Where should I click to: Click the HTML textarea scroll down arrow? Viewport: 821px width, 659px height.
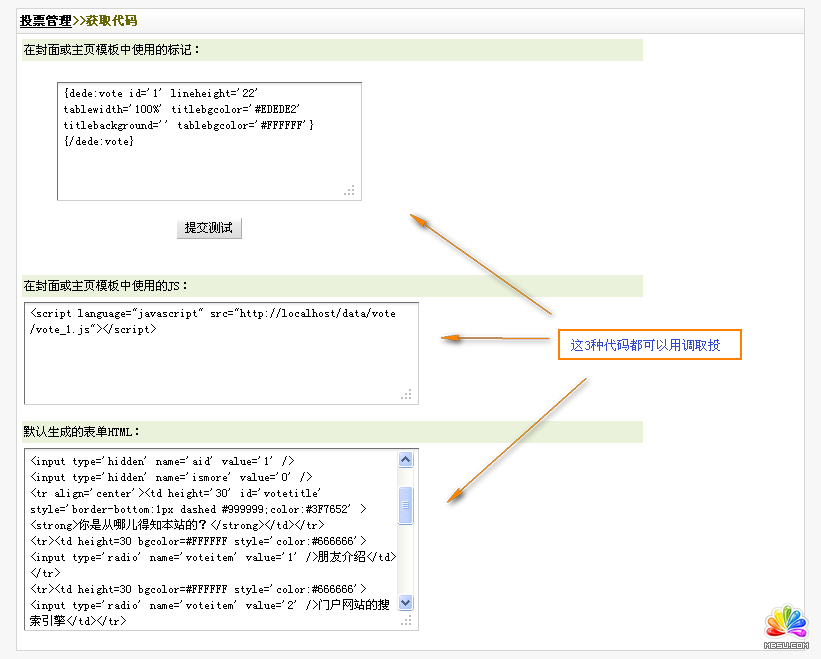coord(405,602)
